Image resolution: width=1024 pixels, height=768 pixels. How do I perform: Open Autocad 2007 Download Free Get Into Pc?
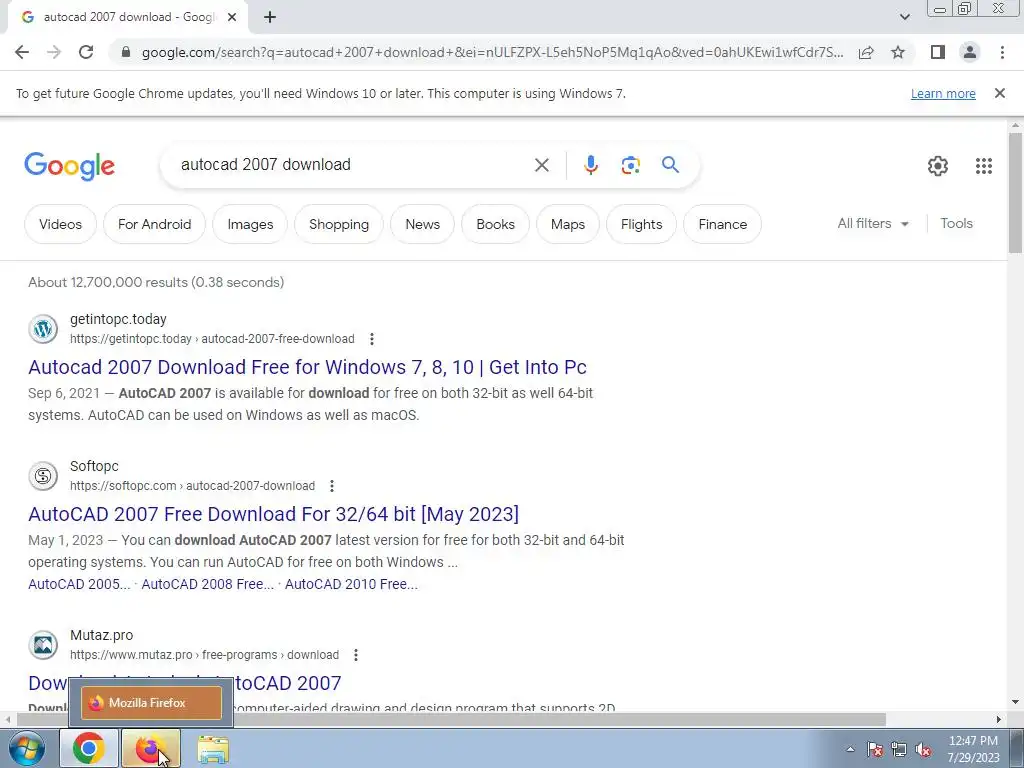(307, 367)
